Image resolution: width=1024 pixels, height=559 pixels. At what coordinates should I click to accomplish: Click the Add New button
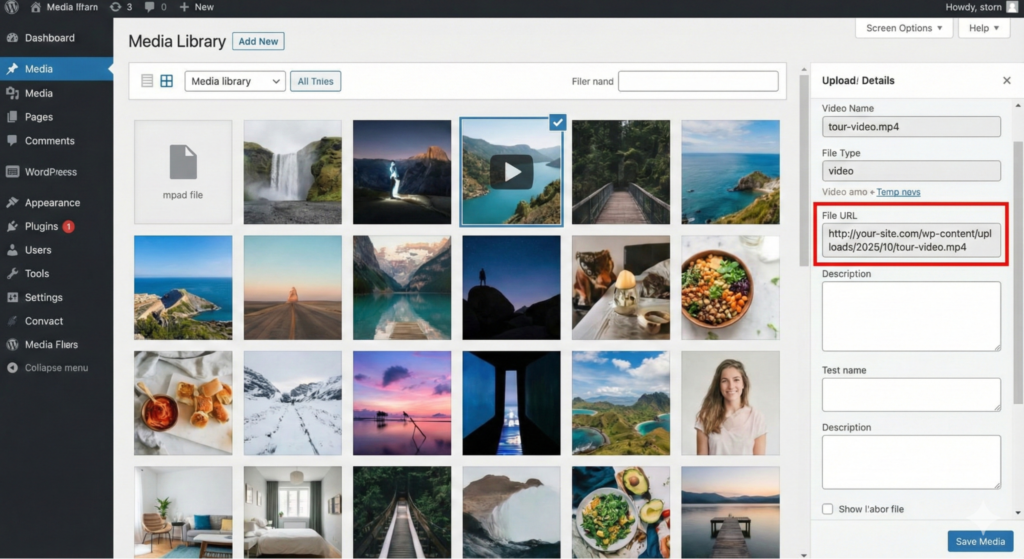click(x=258, y=41)
